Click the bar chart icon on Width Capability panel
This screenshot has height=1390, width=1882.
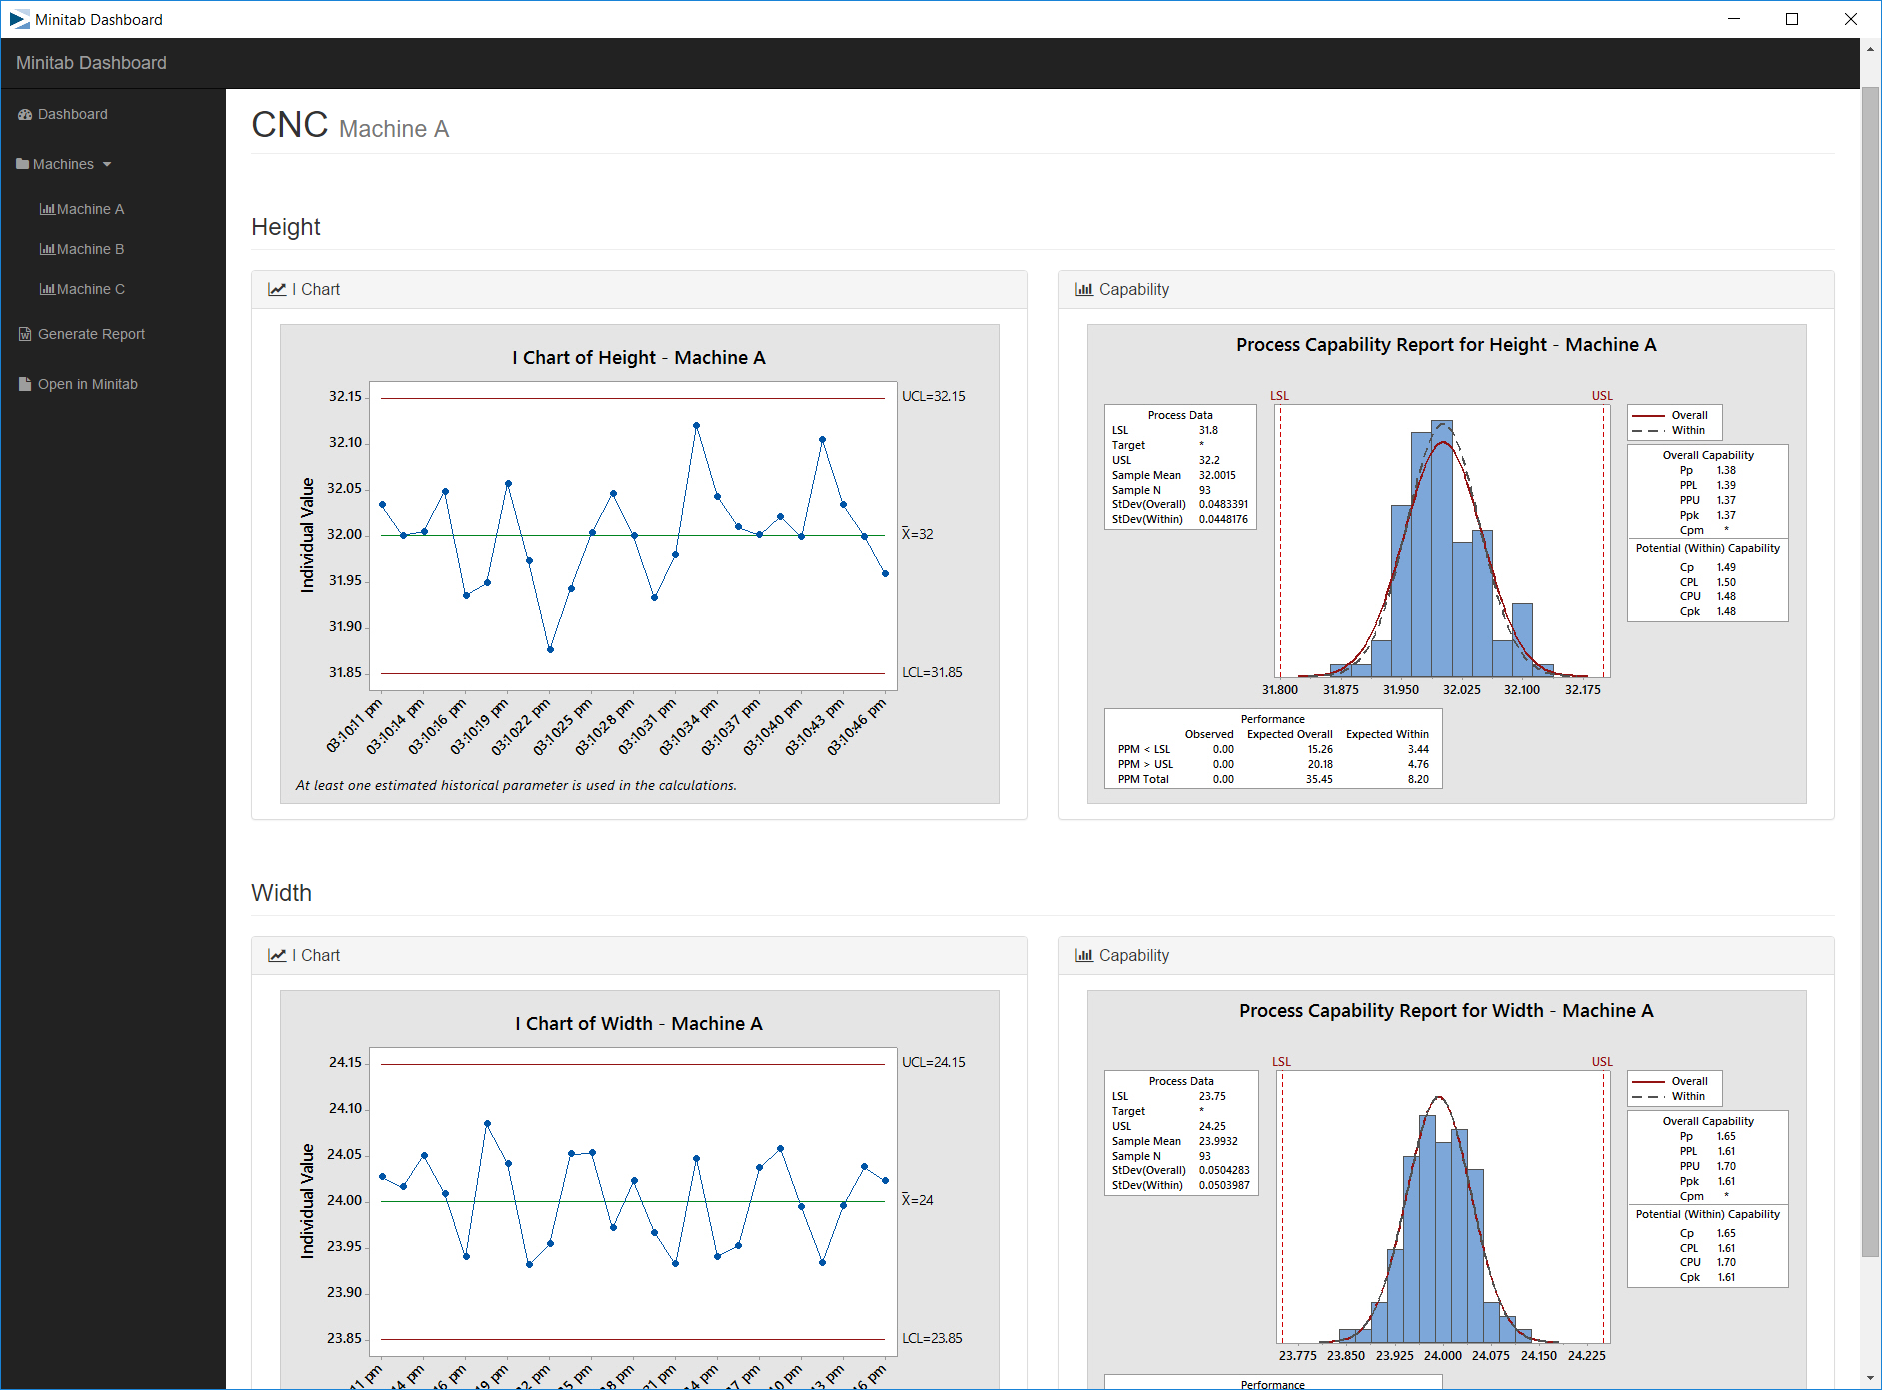coord(1084,955)
